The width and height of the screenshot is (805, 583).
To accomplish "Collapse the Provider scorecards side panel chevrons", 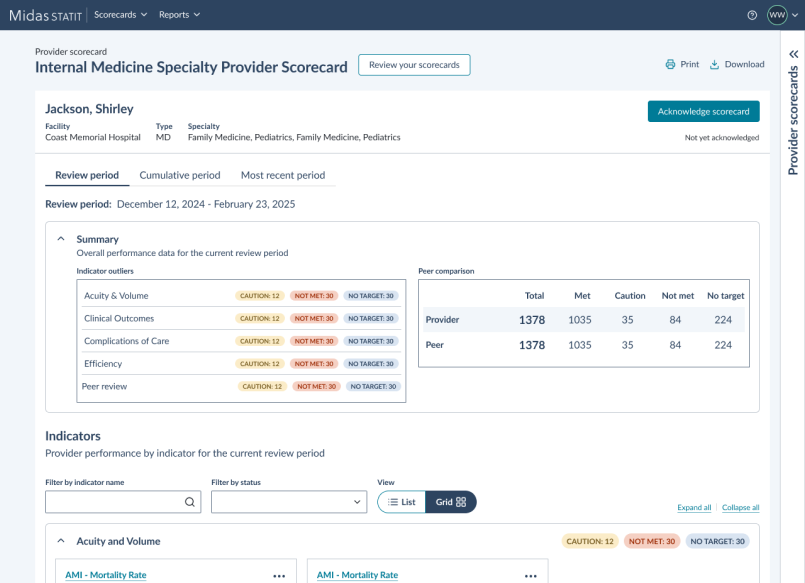I will (793, 54).
